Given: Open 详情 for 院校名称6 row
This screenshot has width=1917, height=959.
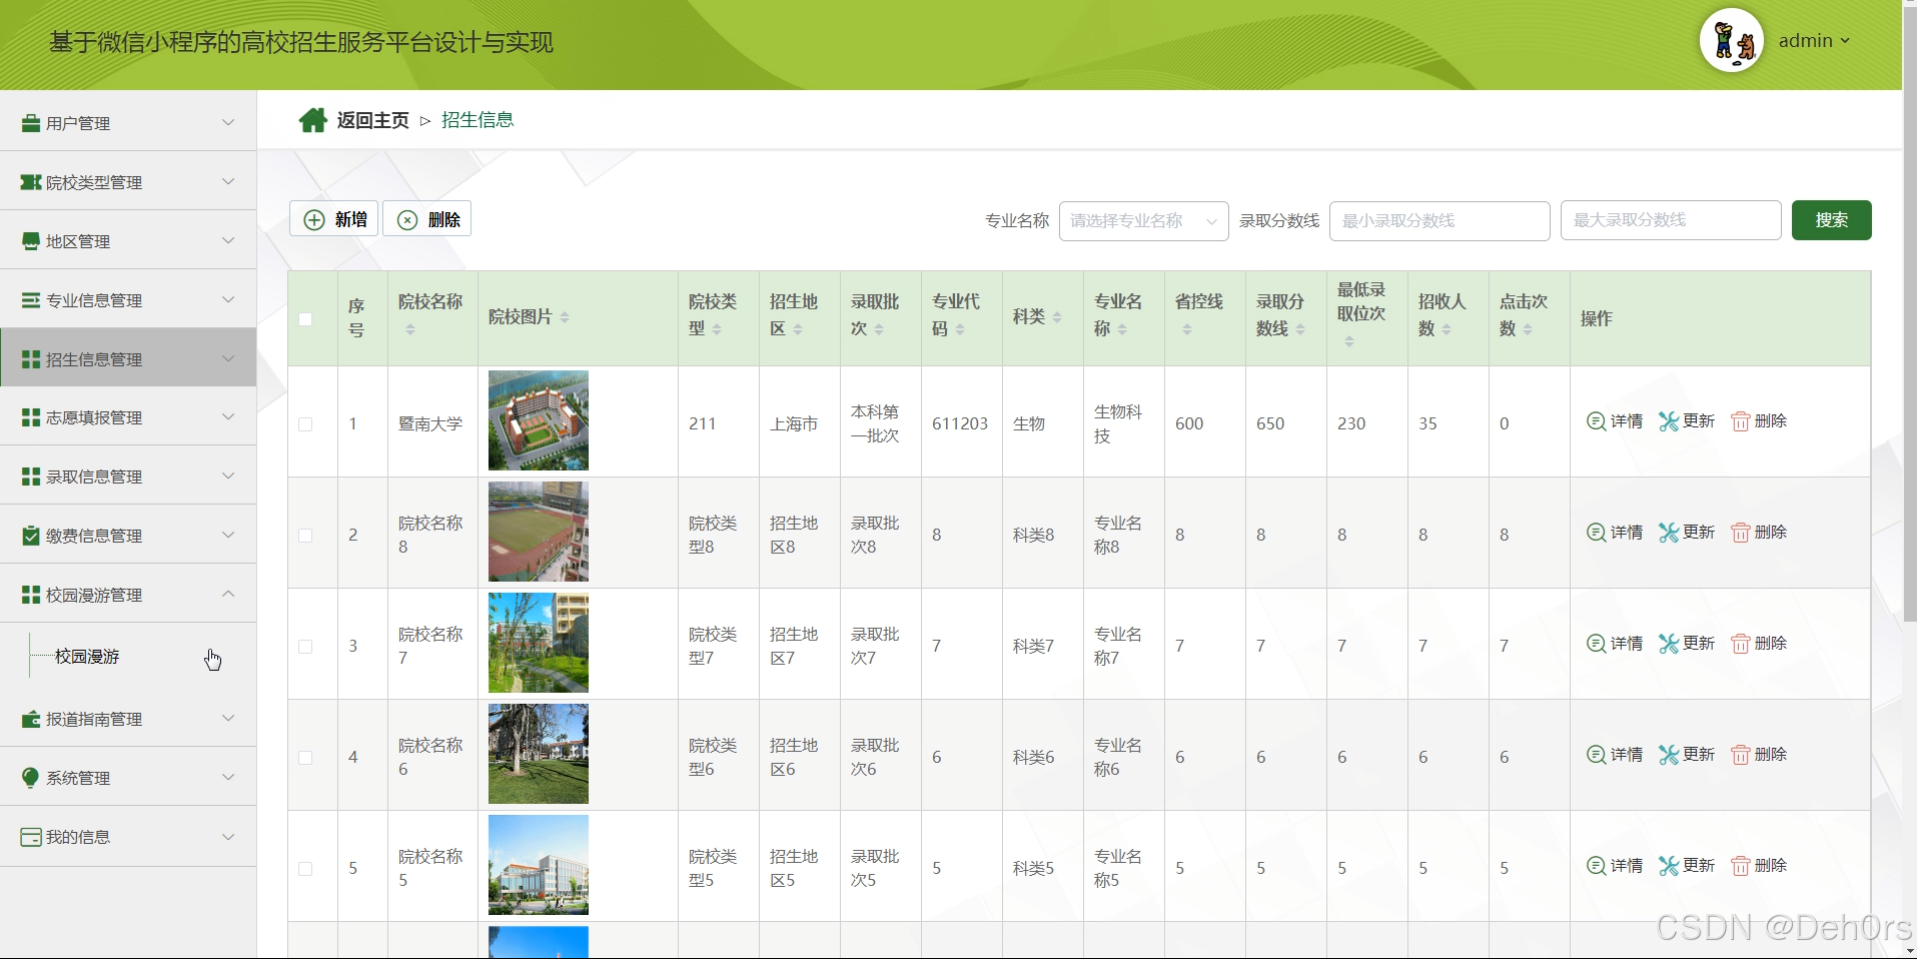Looking at the screenshot, I should 1614,754.
